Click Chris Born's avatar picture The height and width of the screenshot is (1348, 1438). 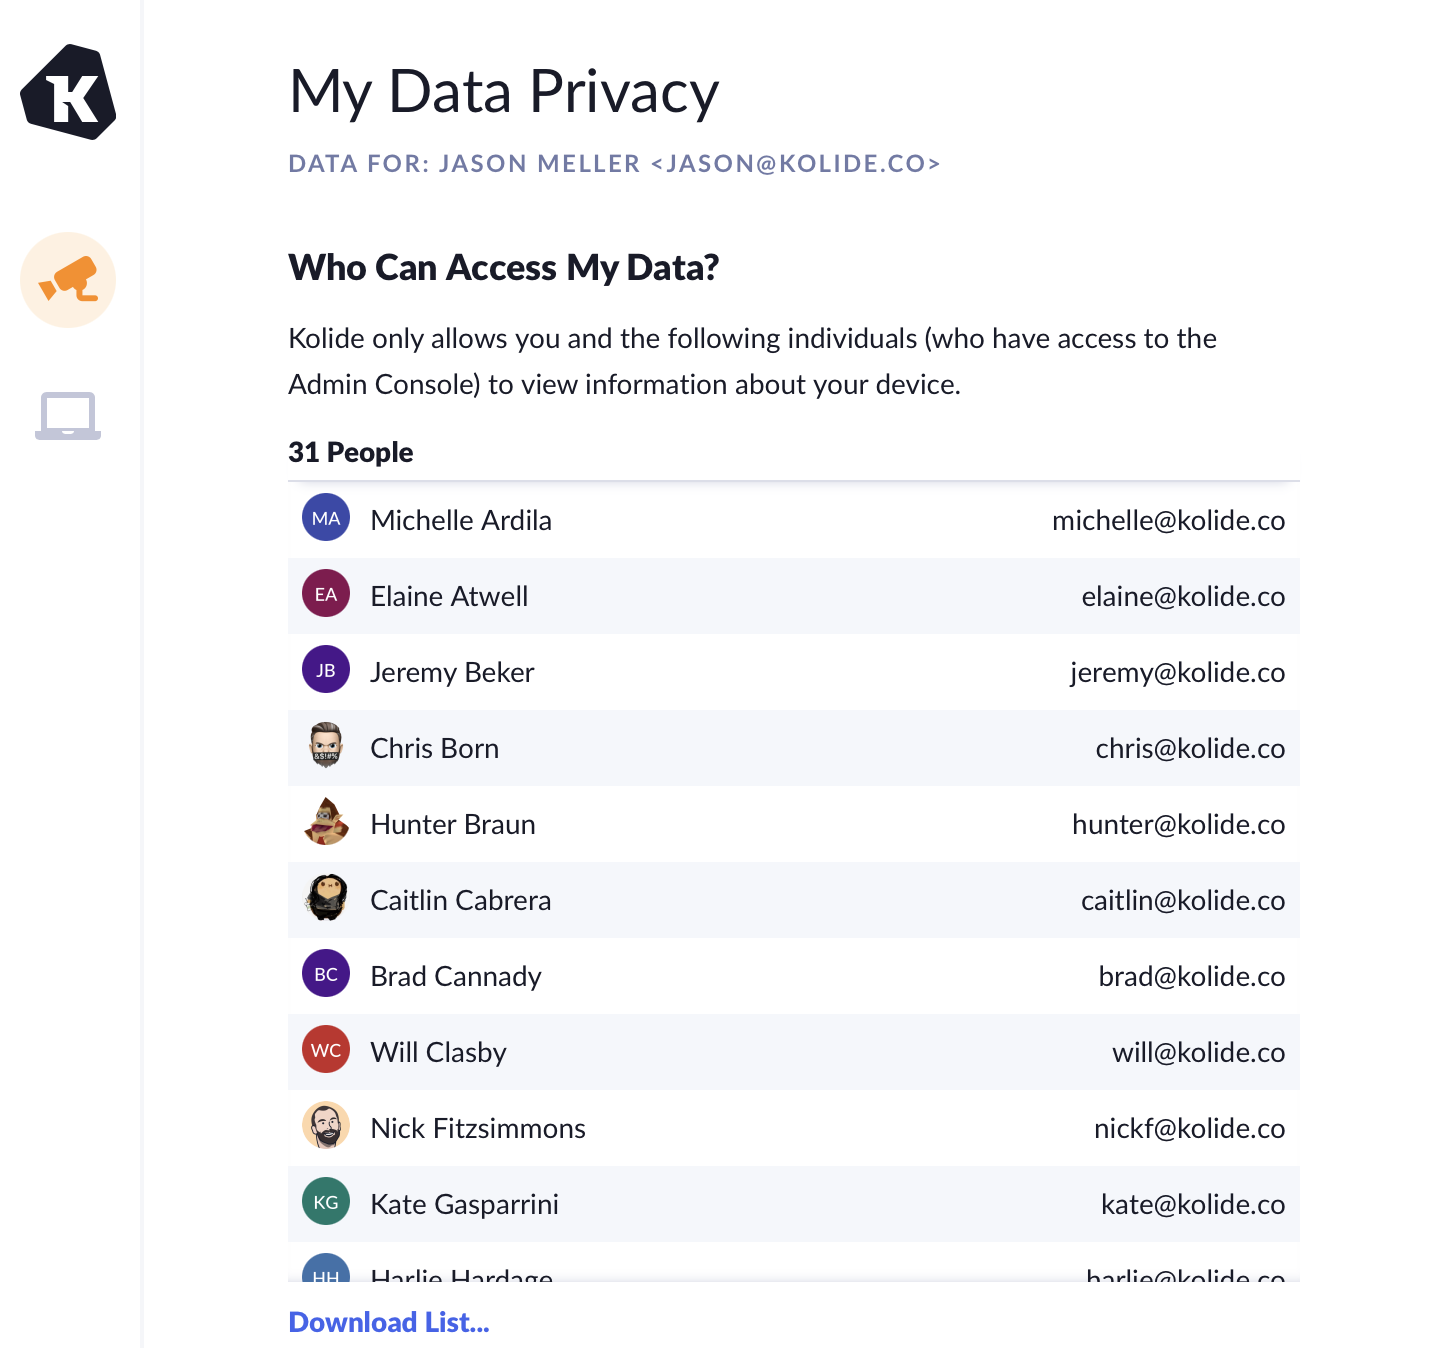pos(326,746)
